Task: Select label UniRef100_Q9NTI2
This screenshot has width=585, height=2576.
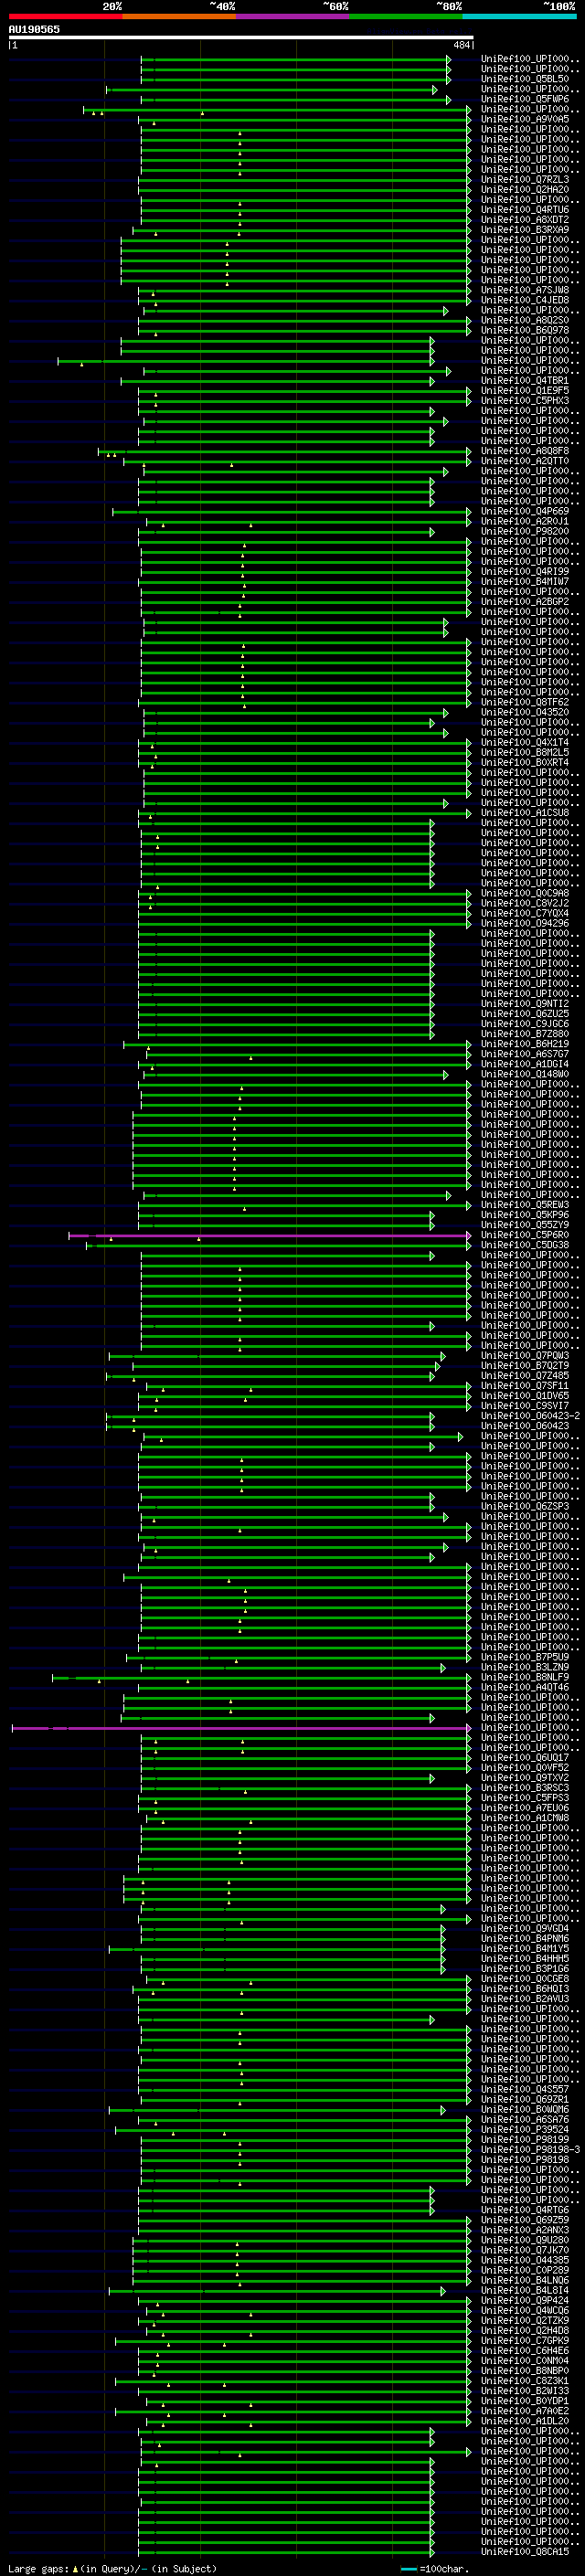Action: coord(525,1003)
